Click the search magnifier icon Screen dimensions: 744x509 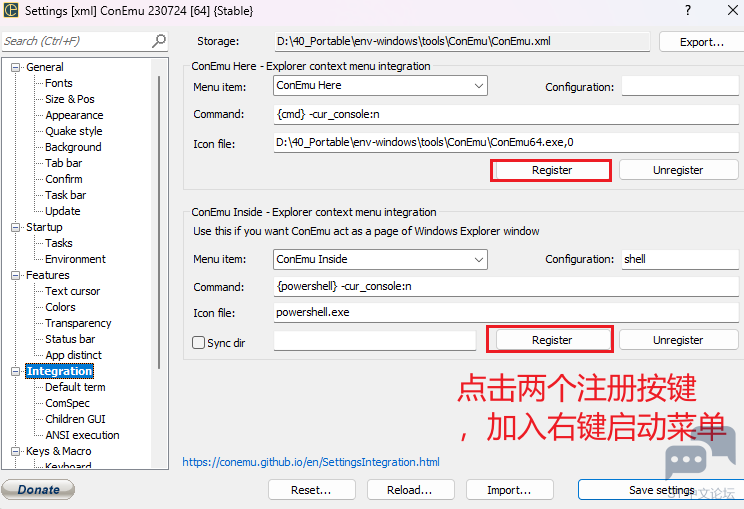(x=159, y=41)
